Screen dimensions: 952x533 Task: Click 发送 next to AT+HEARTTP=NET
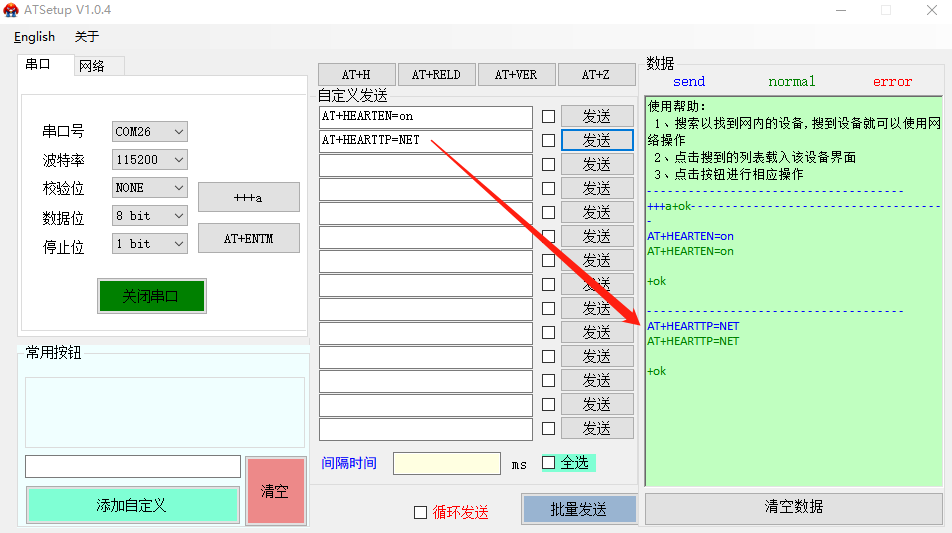(597, 141)
